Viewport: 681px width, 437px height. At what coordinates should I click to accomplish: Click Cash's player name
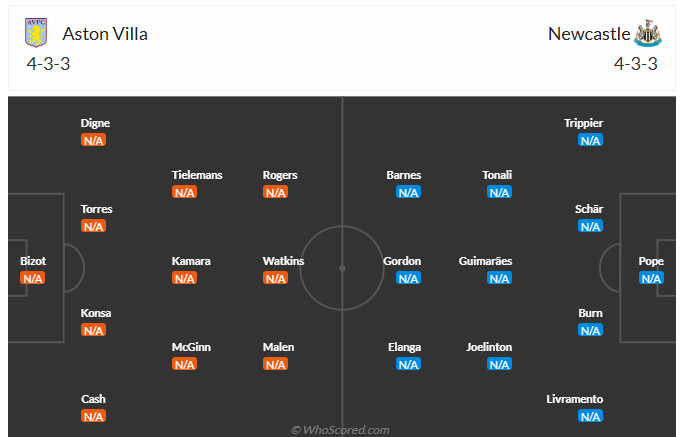[x=93, y=399]
